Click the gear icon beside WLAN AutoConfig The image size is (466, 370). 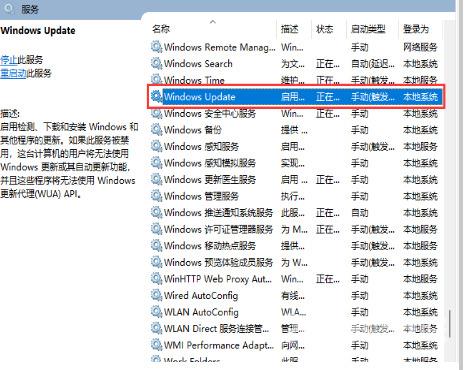[x=156, y=312]
